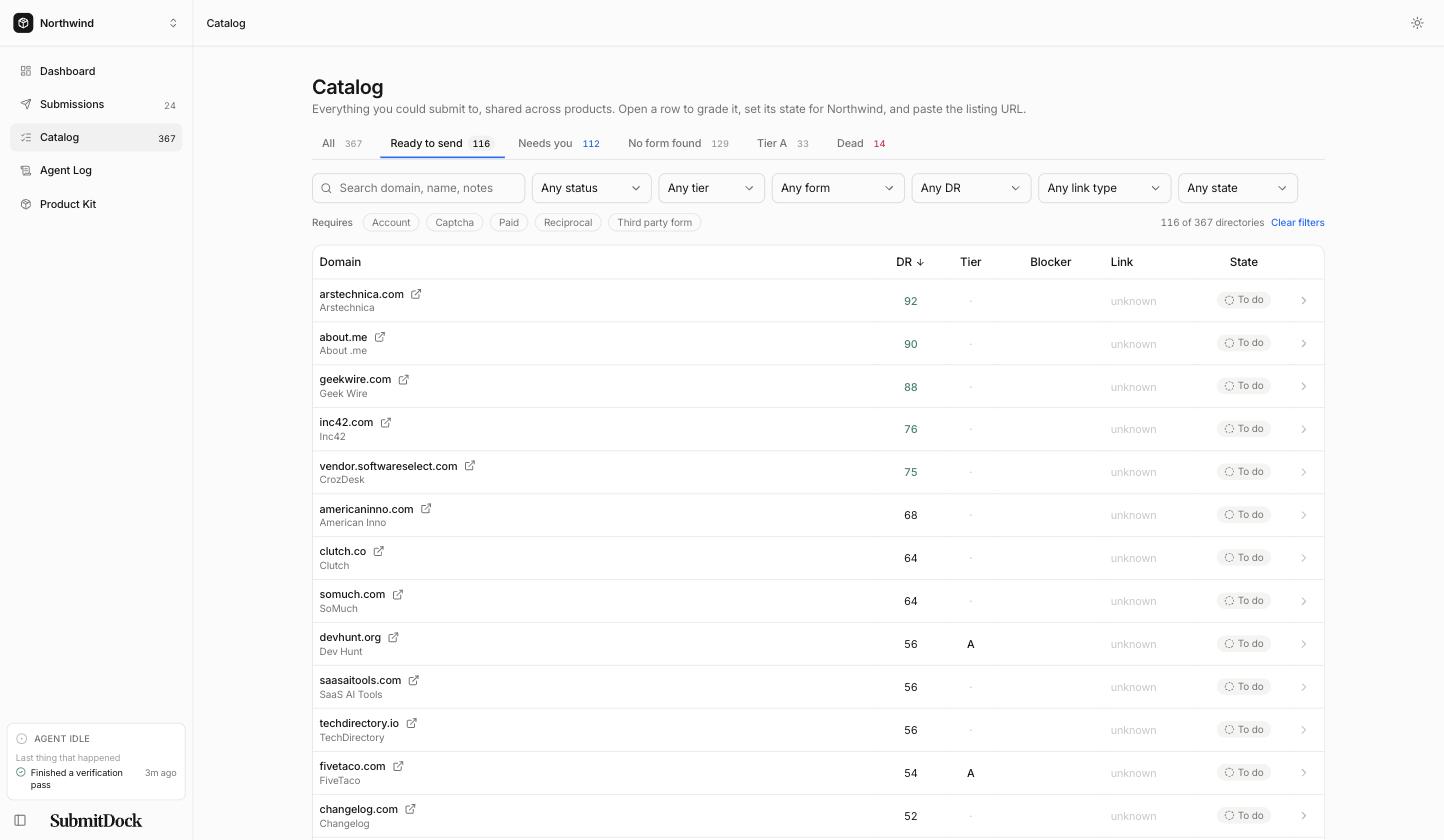Expand the clutch.co row chevron
Image resolution: width=1444 pixels, height=840 pixels.
coord(1303,558)
